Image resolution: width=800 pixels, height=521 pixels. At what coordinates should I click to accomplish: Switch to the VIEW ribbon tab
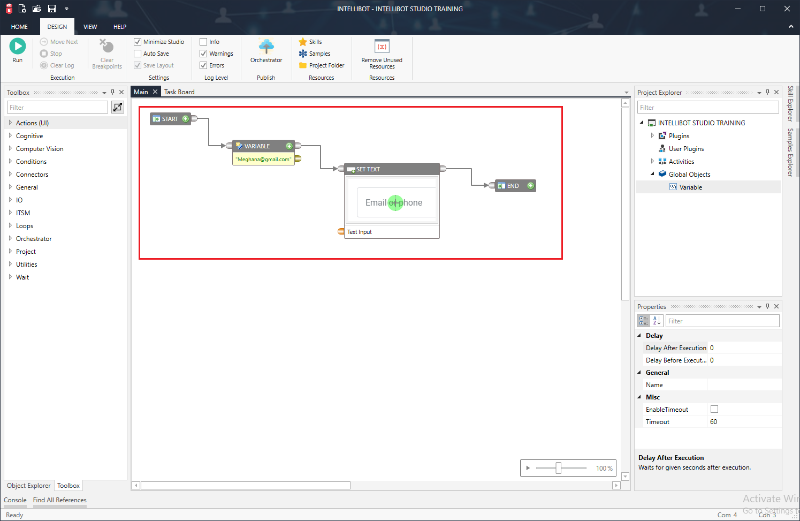point(90,26)
